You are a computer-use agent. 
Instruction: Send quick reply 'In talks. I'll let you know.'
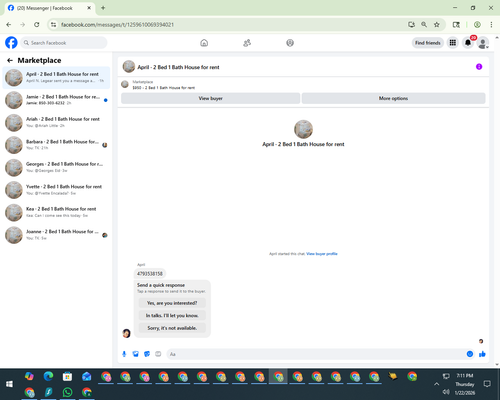click(172, 315)
